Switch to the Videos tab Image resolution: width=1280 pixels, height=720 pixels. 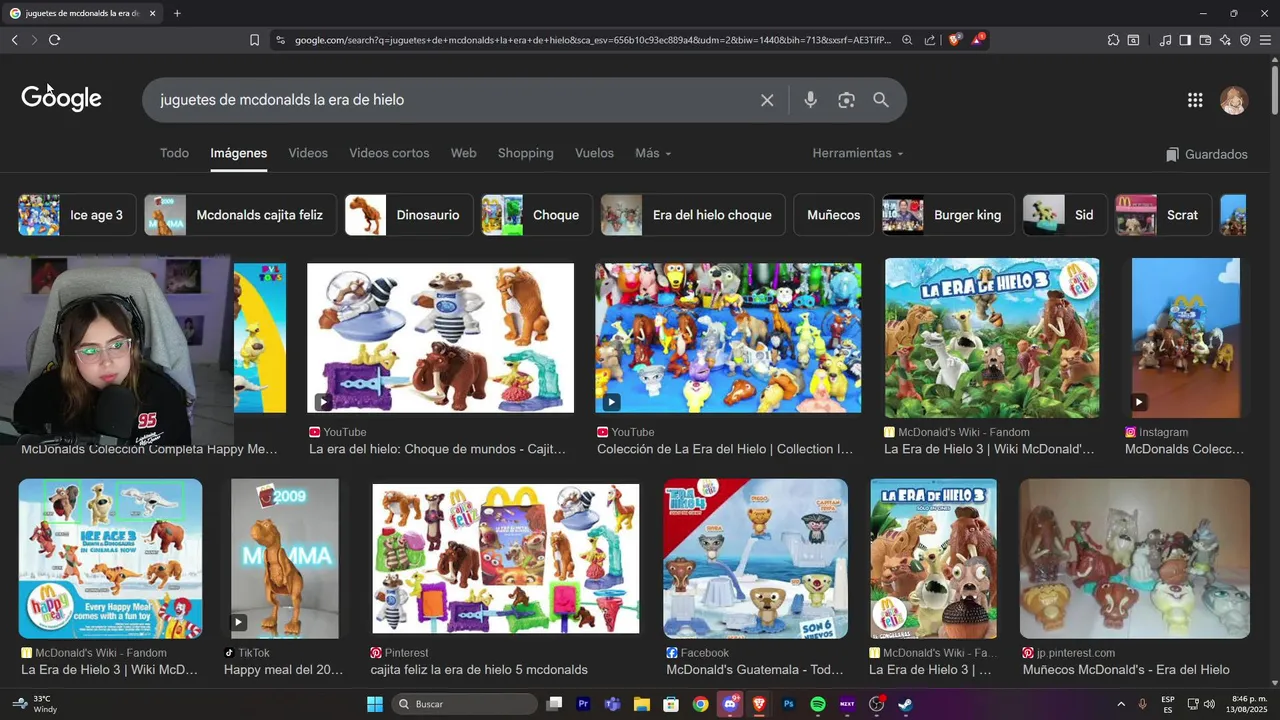click(308, 153)
